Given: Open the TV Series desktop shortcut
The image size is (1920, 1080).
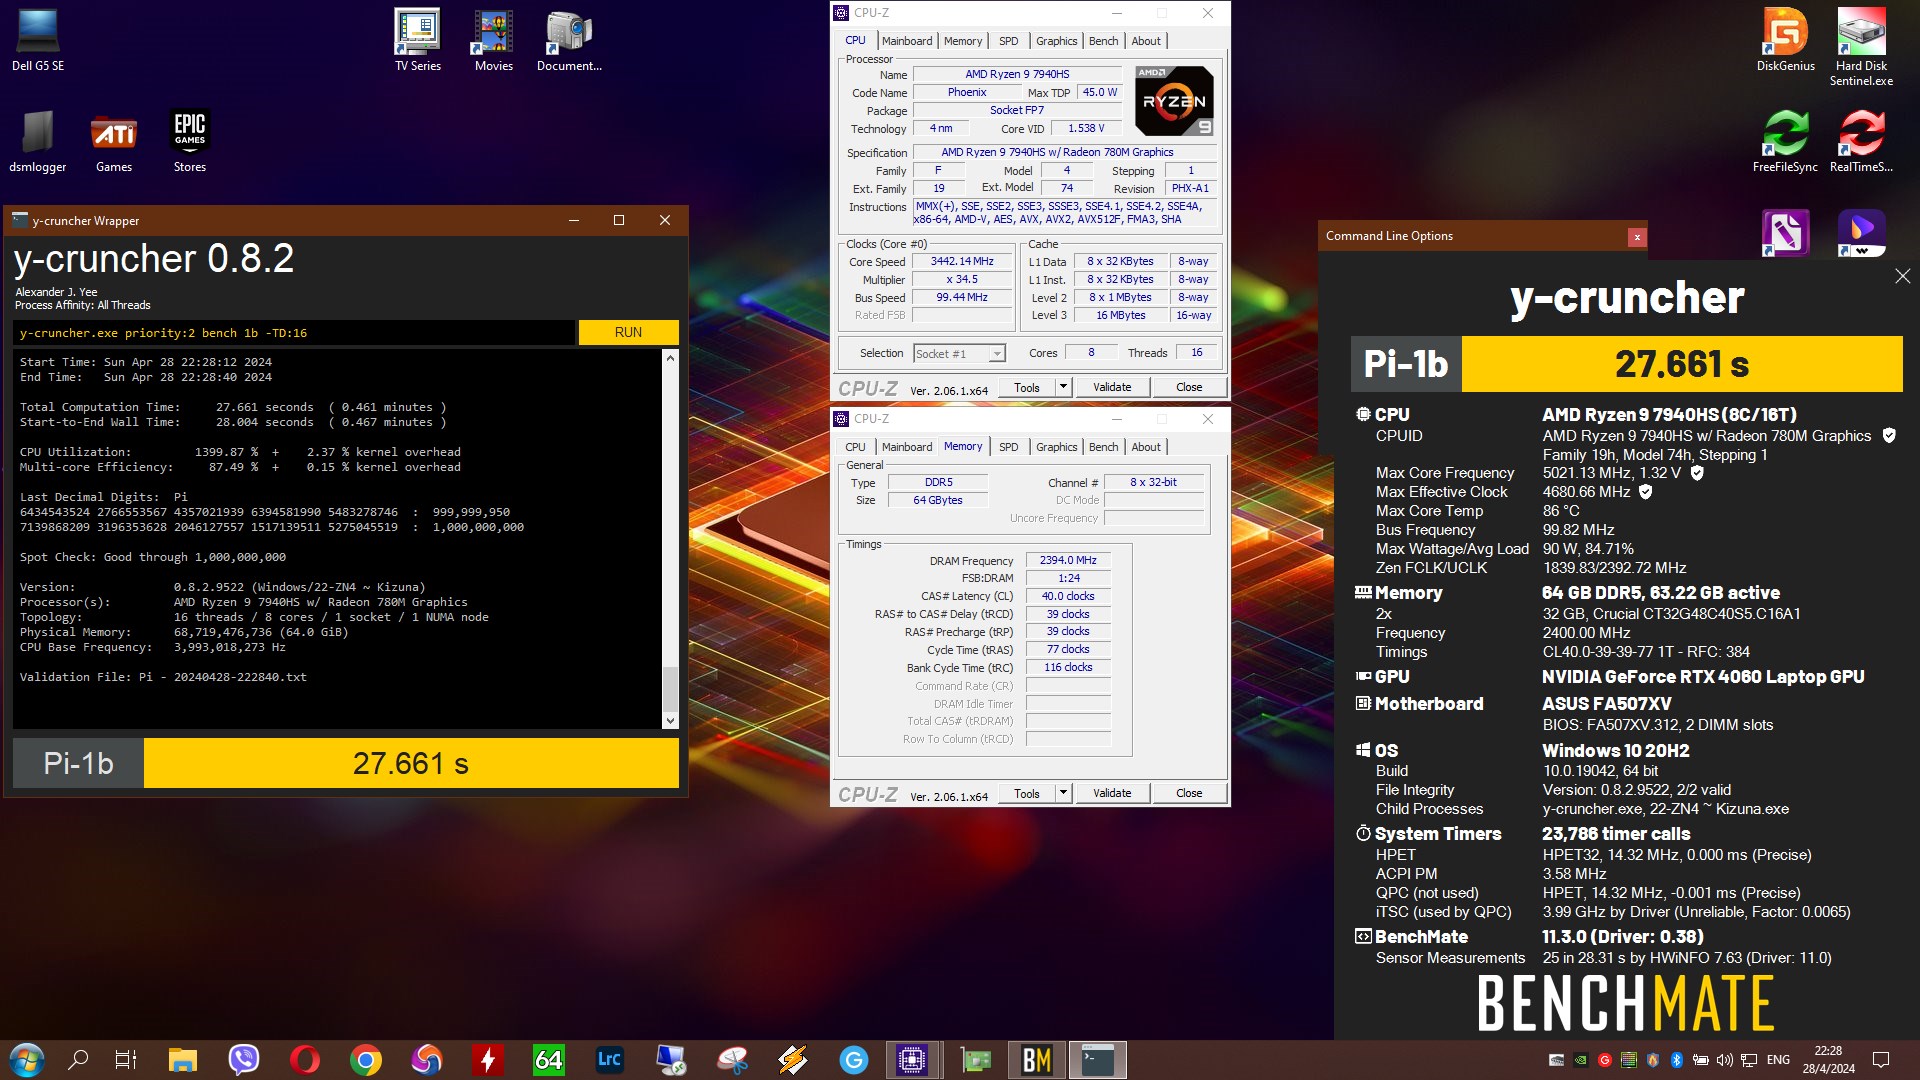Looking at the screenshot, I should [x=418, y=41].
